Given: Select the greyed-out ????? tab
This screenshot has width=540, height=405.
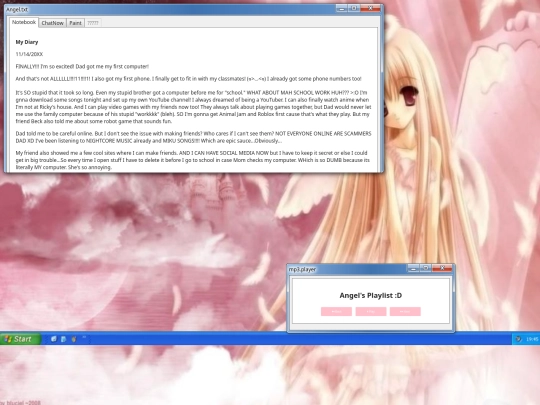Looking at the screenshot, I should (93, 23).
